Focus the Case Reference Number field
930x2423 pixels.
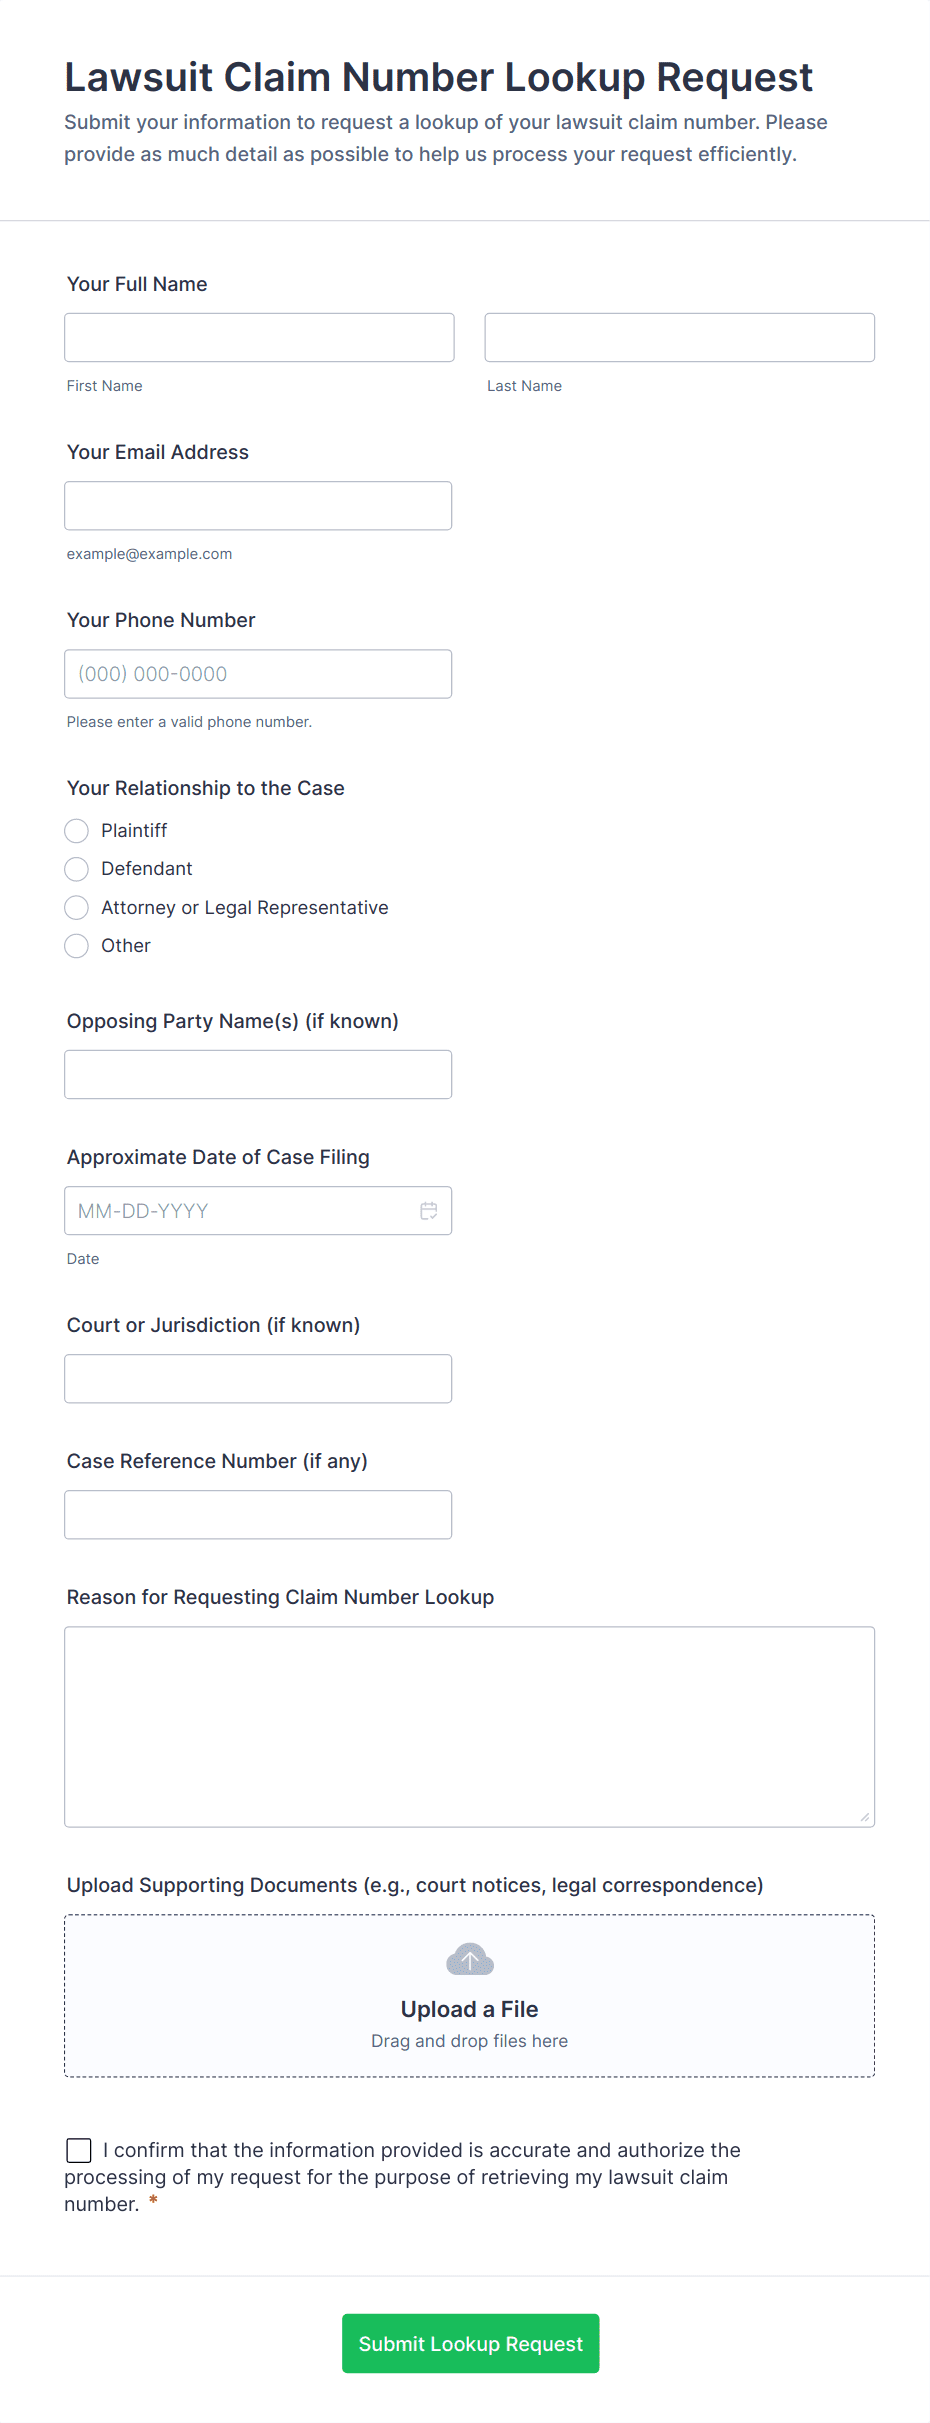click(258, 1515)
